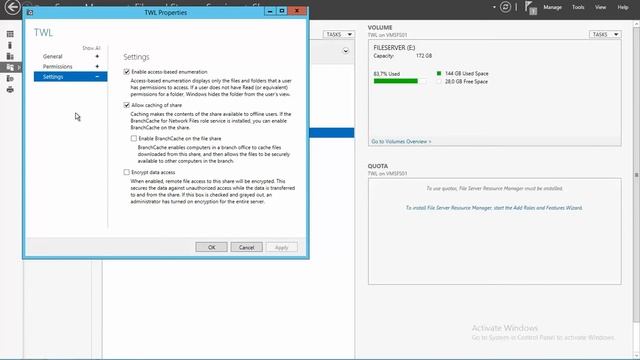Open All Servers icon in left sidebar
This screenshot has height=360, width=640.
tap(10, 56)
